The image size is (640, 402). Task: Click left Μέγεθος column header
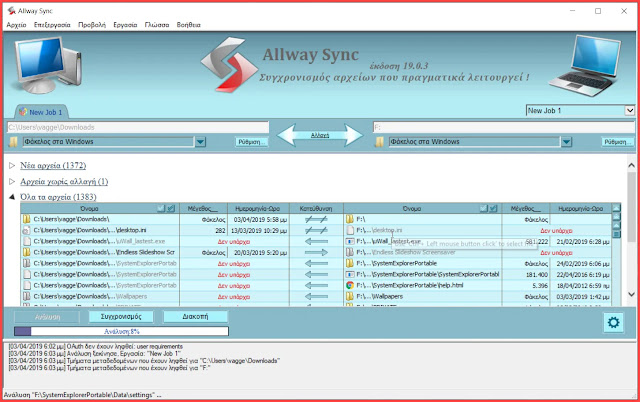click(203, 209)
